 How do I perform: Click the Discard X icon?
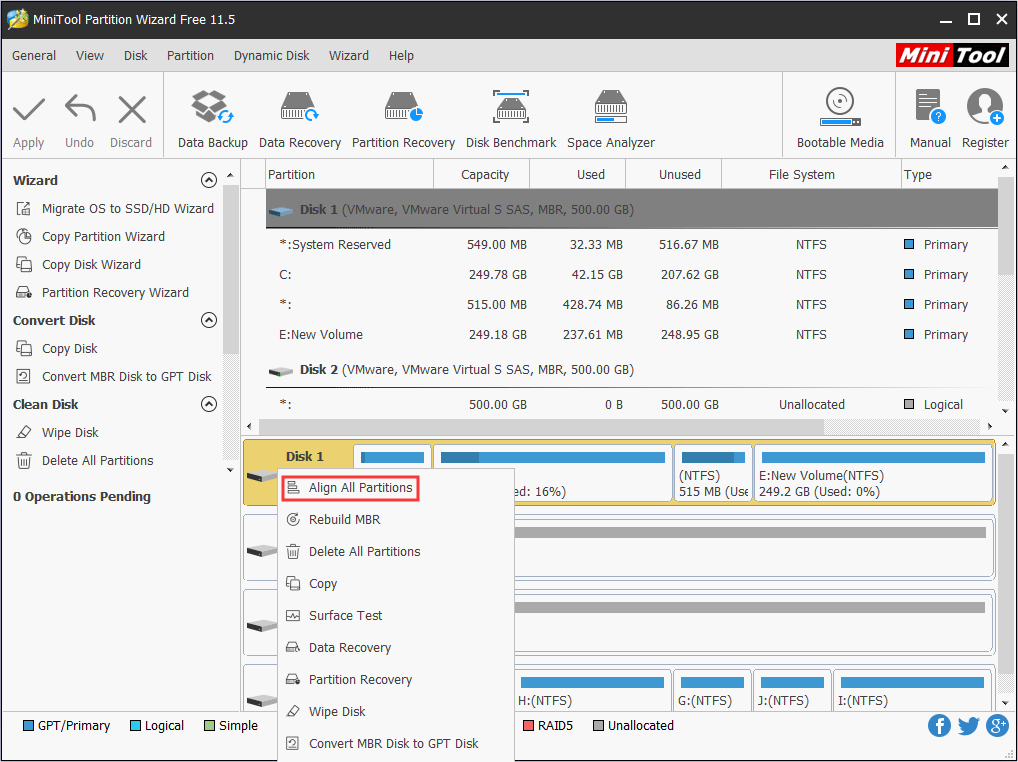point(132,109)
